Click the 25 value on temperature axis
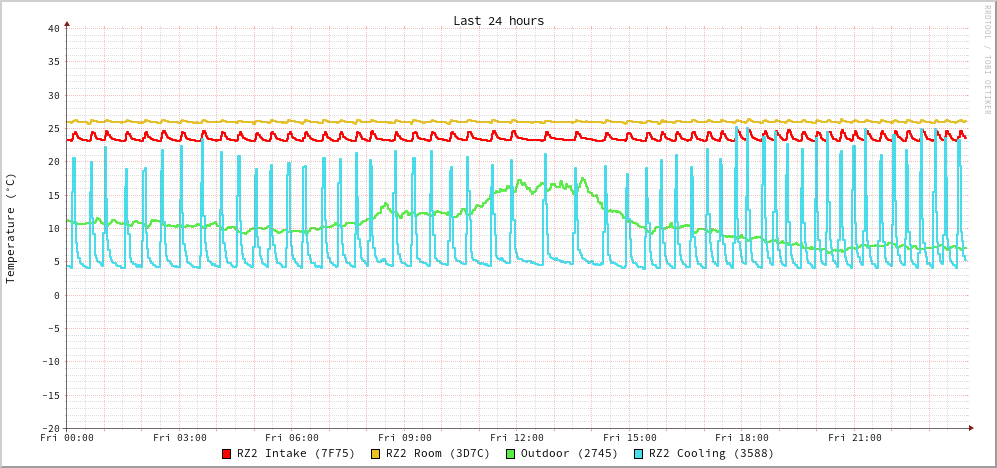This screenshot has height=468, width=997. pyautogui.click(x=53, y=128)
